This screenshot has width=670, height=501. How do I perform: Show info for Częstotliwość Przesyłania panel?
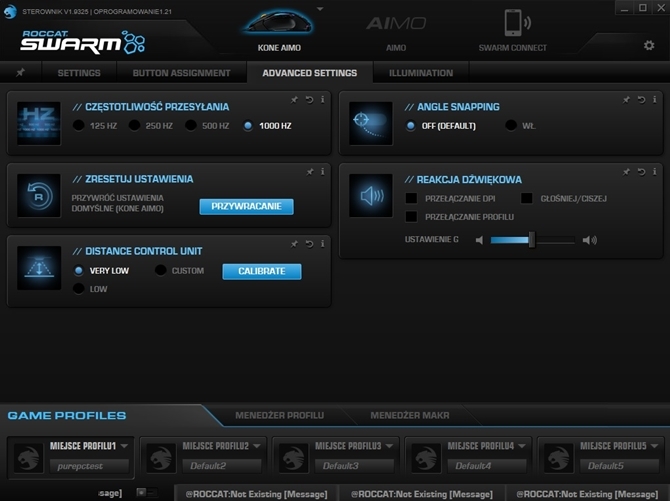coord(323,100)
